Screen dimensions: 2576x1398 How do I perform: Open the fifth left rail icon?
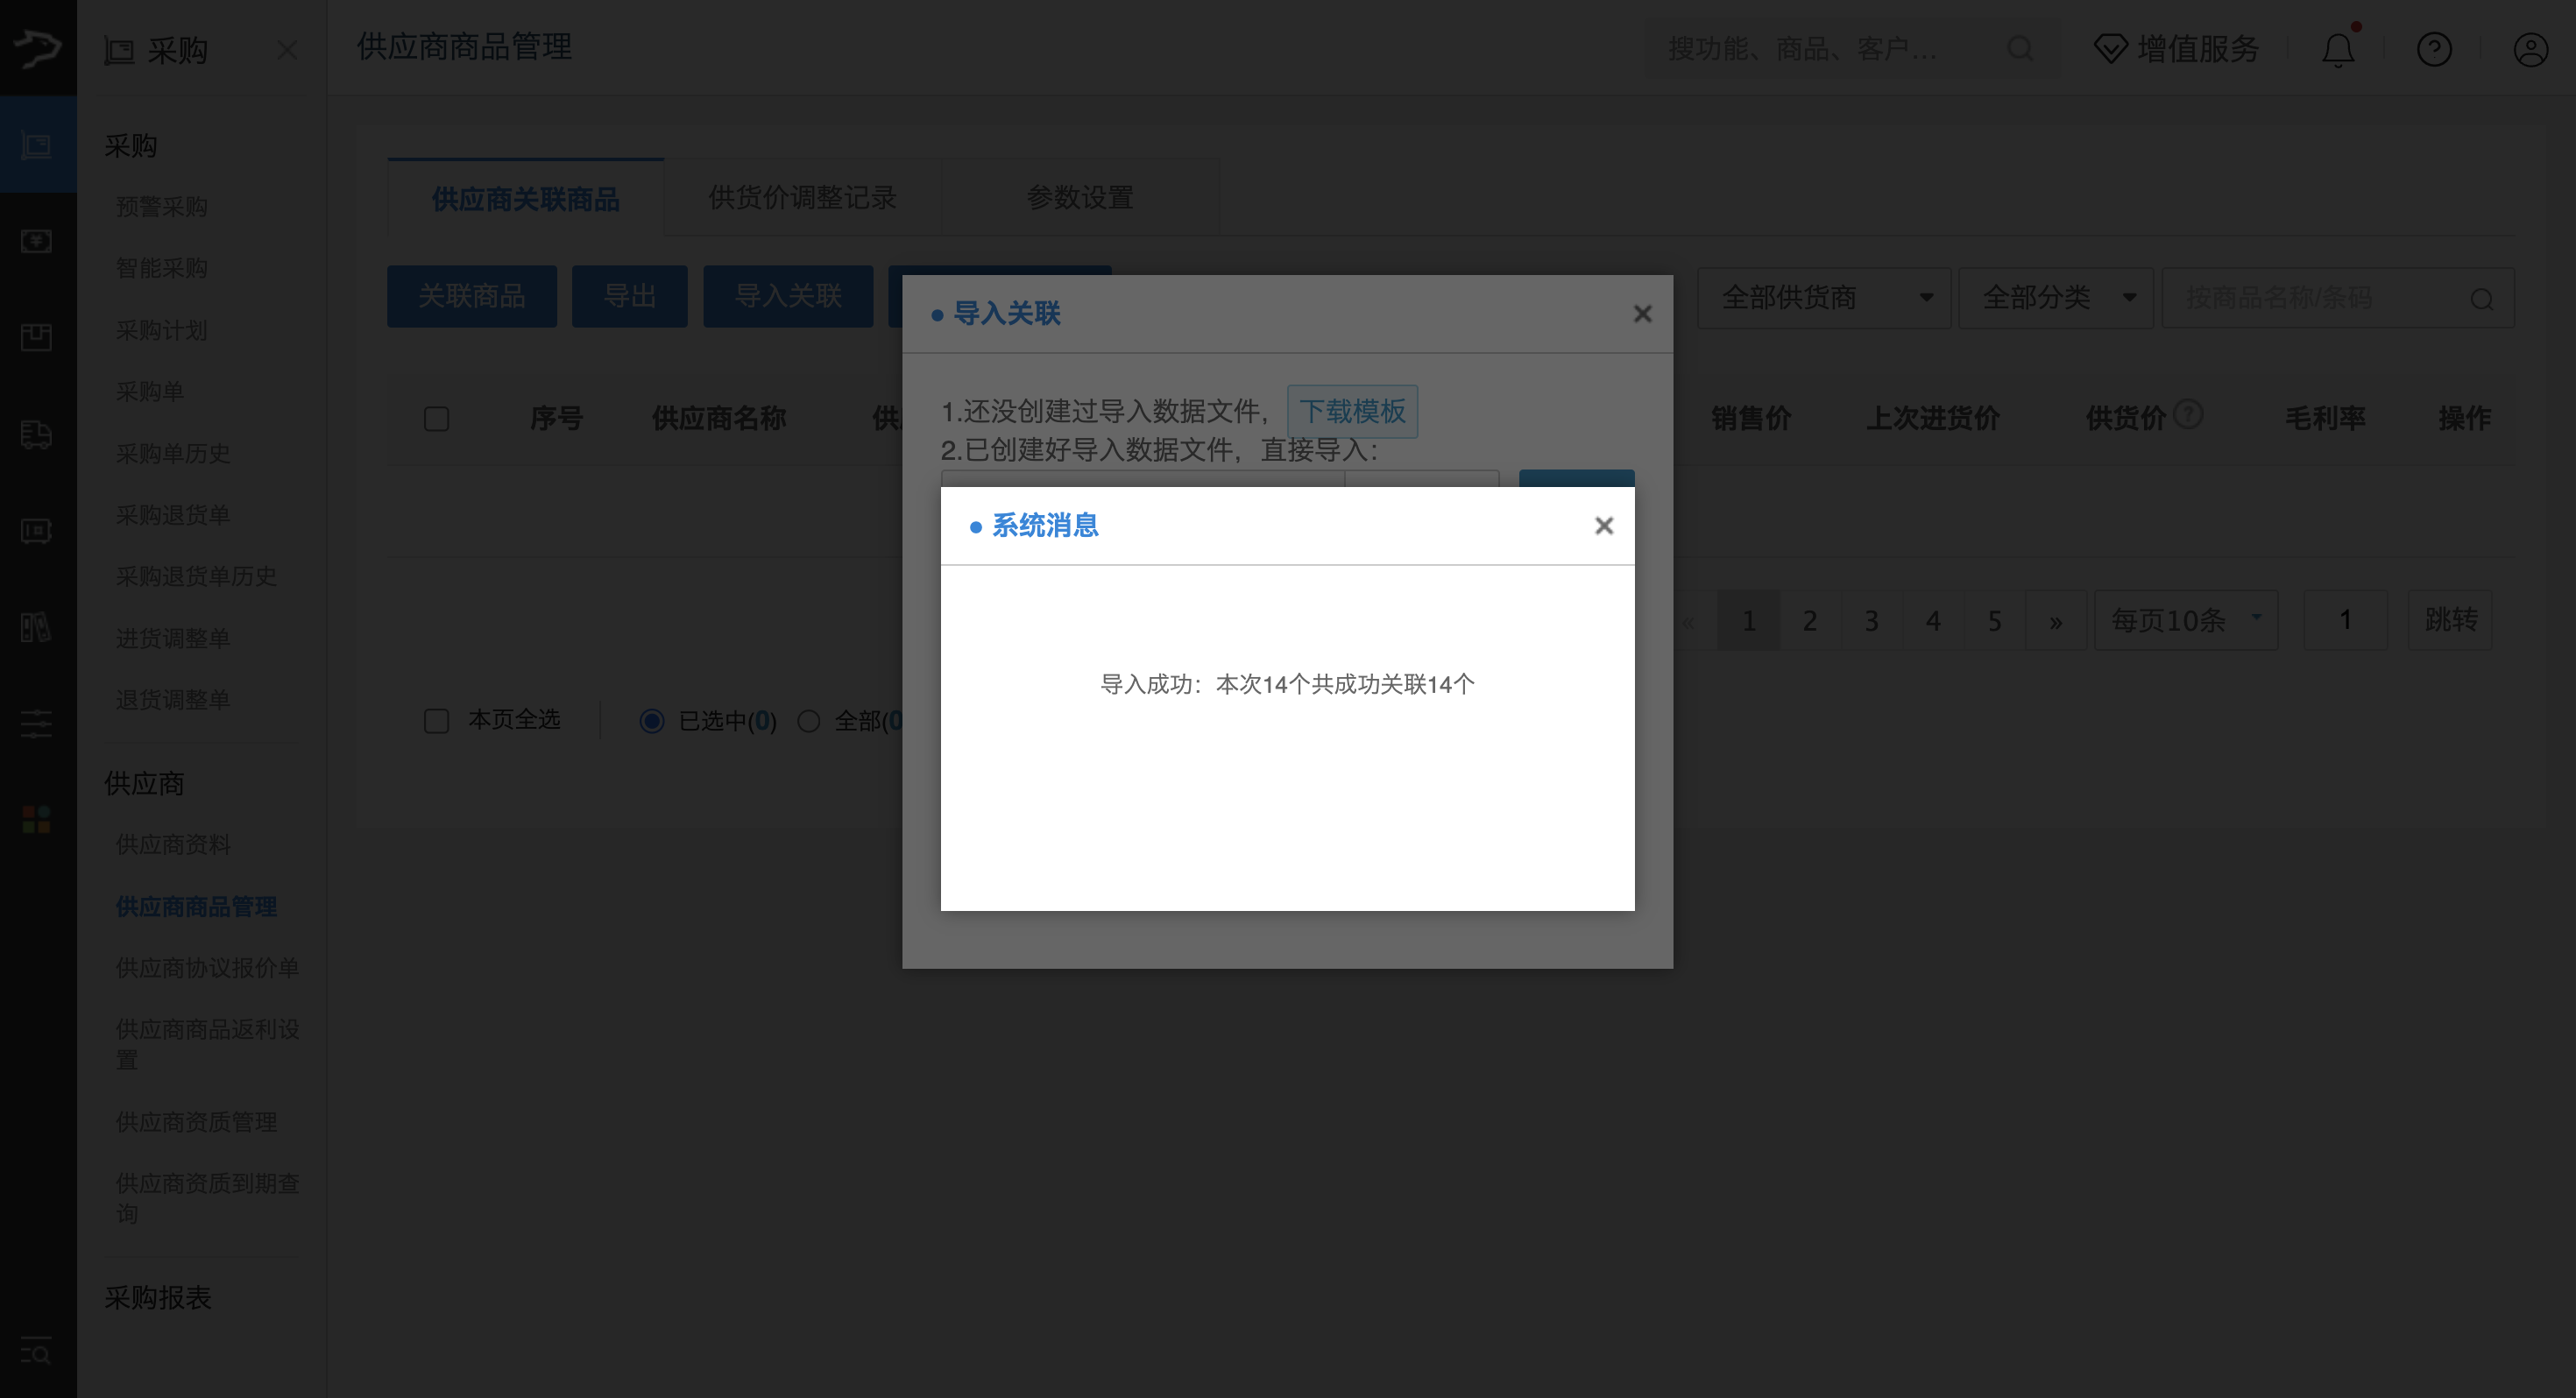tap(37, 531)
